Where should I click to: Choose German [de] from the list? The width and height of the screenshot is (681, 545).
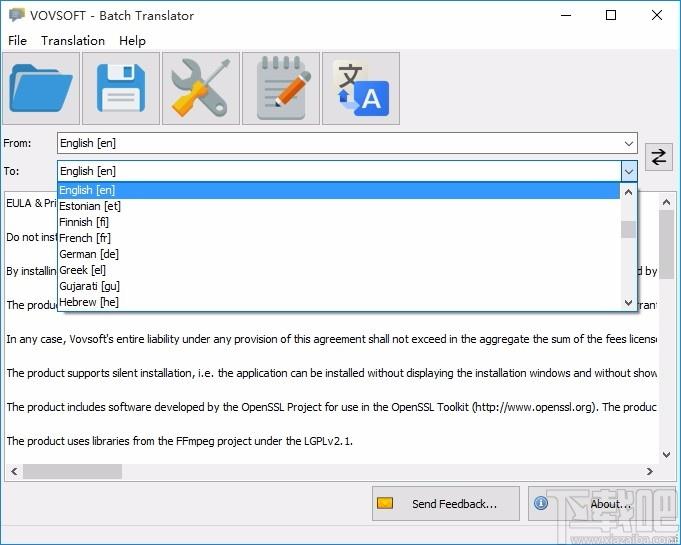click(339, 254)
